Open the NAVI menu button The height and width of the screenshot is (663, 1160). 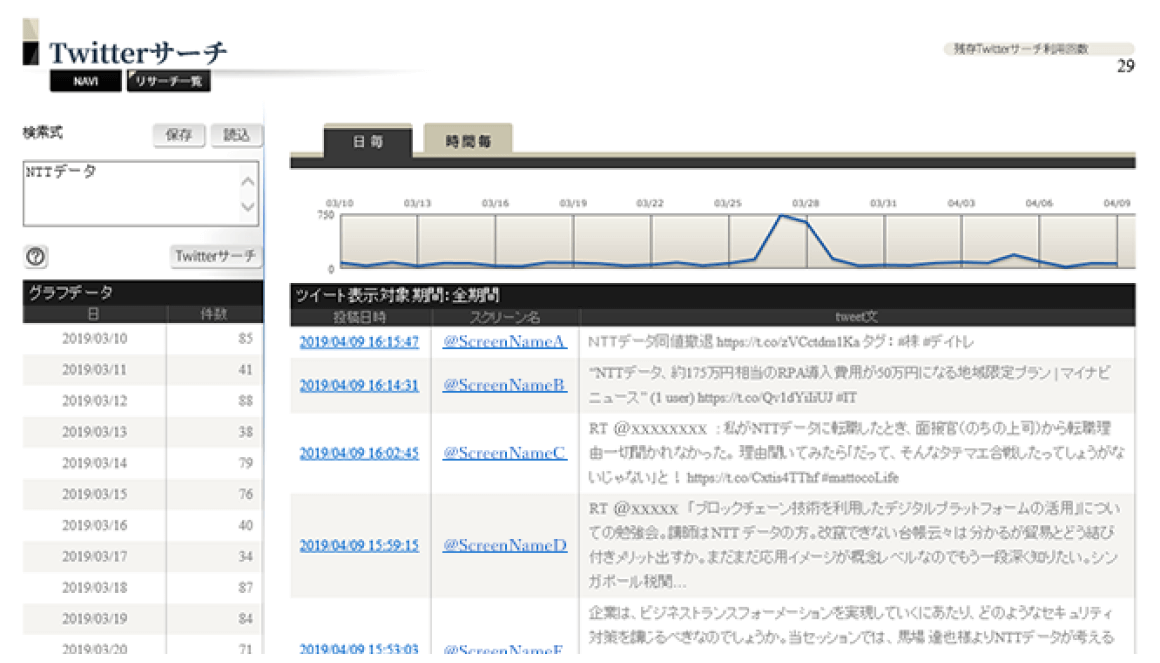85,82
